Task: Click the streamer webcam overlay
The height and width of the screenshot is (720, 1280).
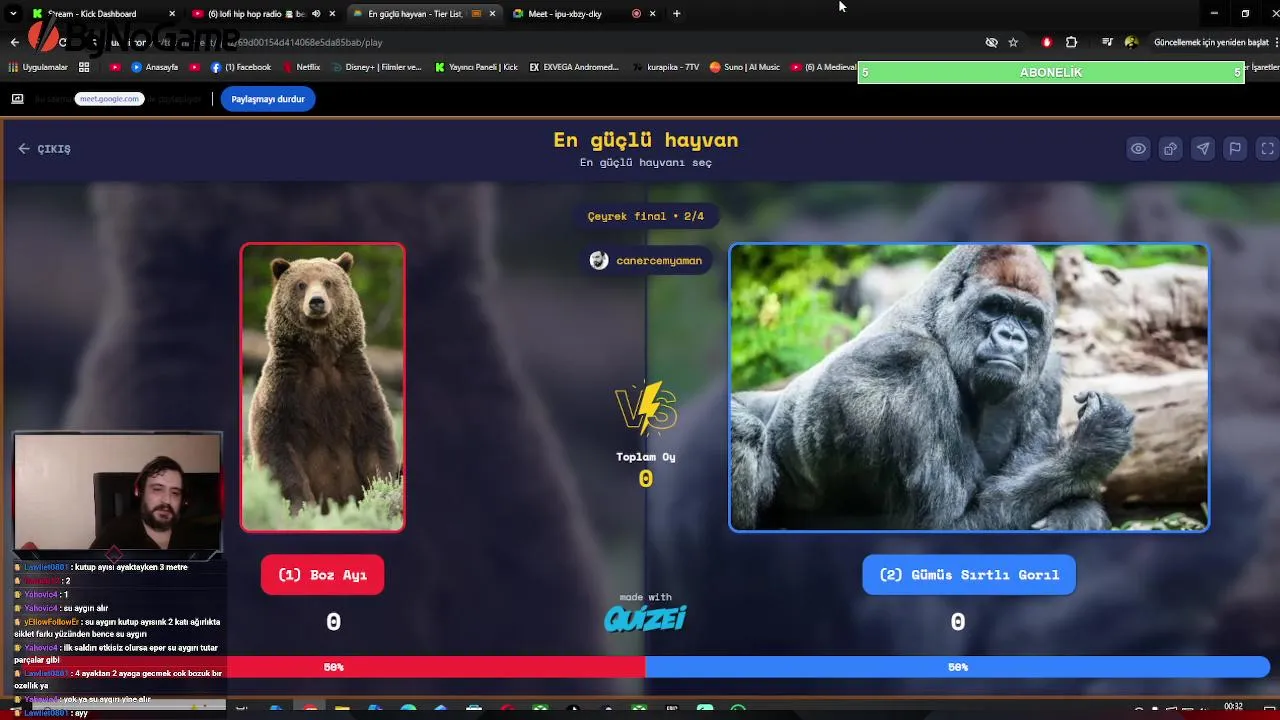Action: [118, 492]
